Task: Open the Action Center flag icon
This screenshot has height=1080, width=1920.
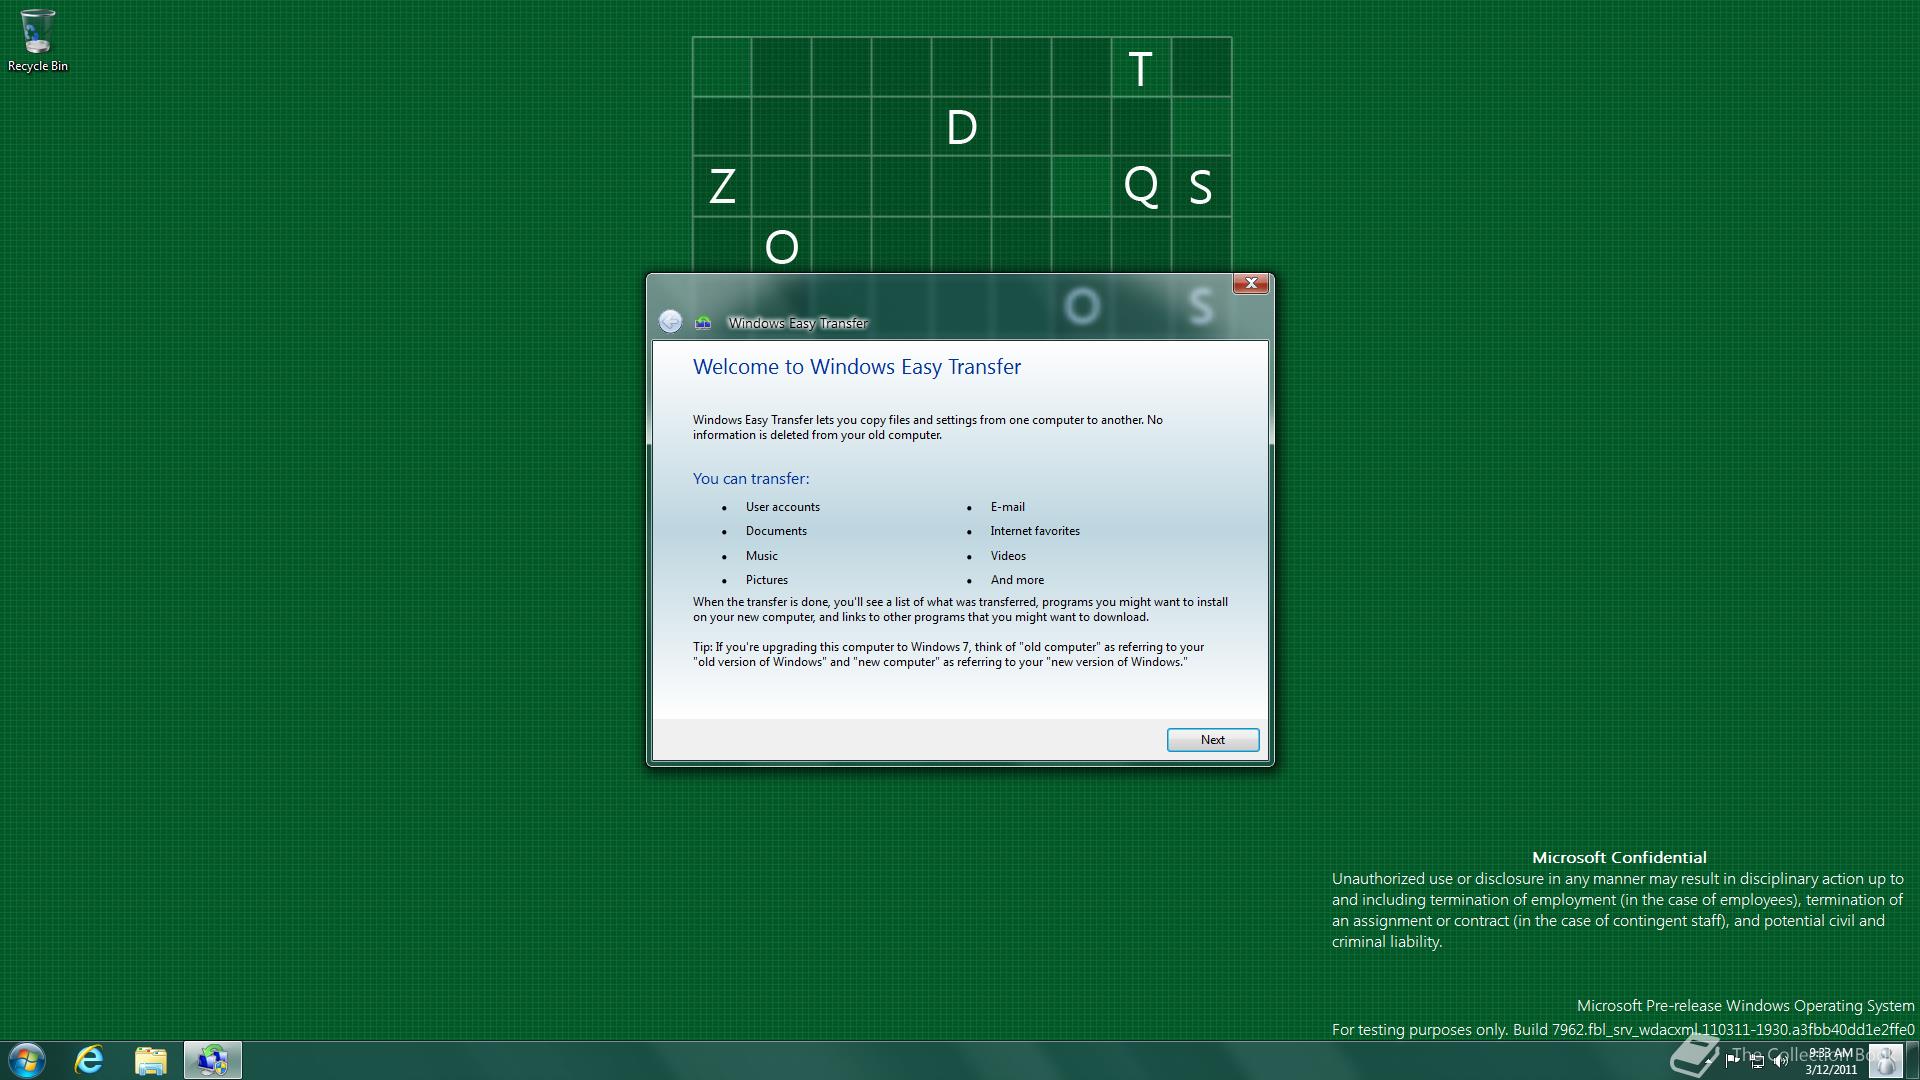Action: (x=1732, y=1061)
